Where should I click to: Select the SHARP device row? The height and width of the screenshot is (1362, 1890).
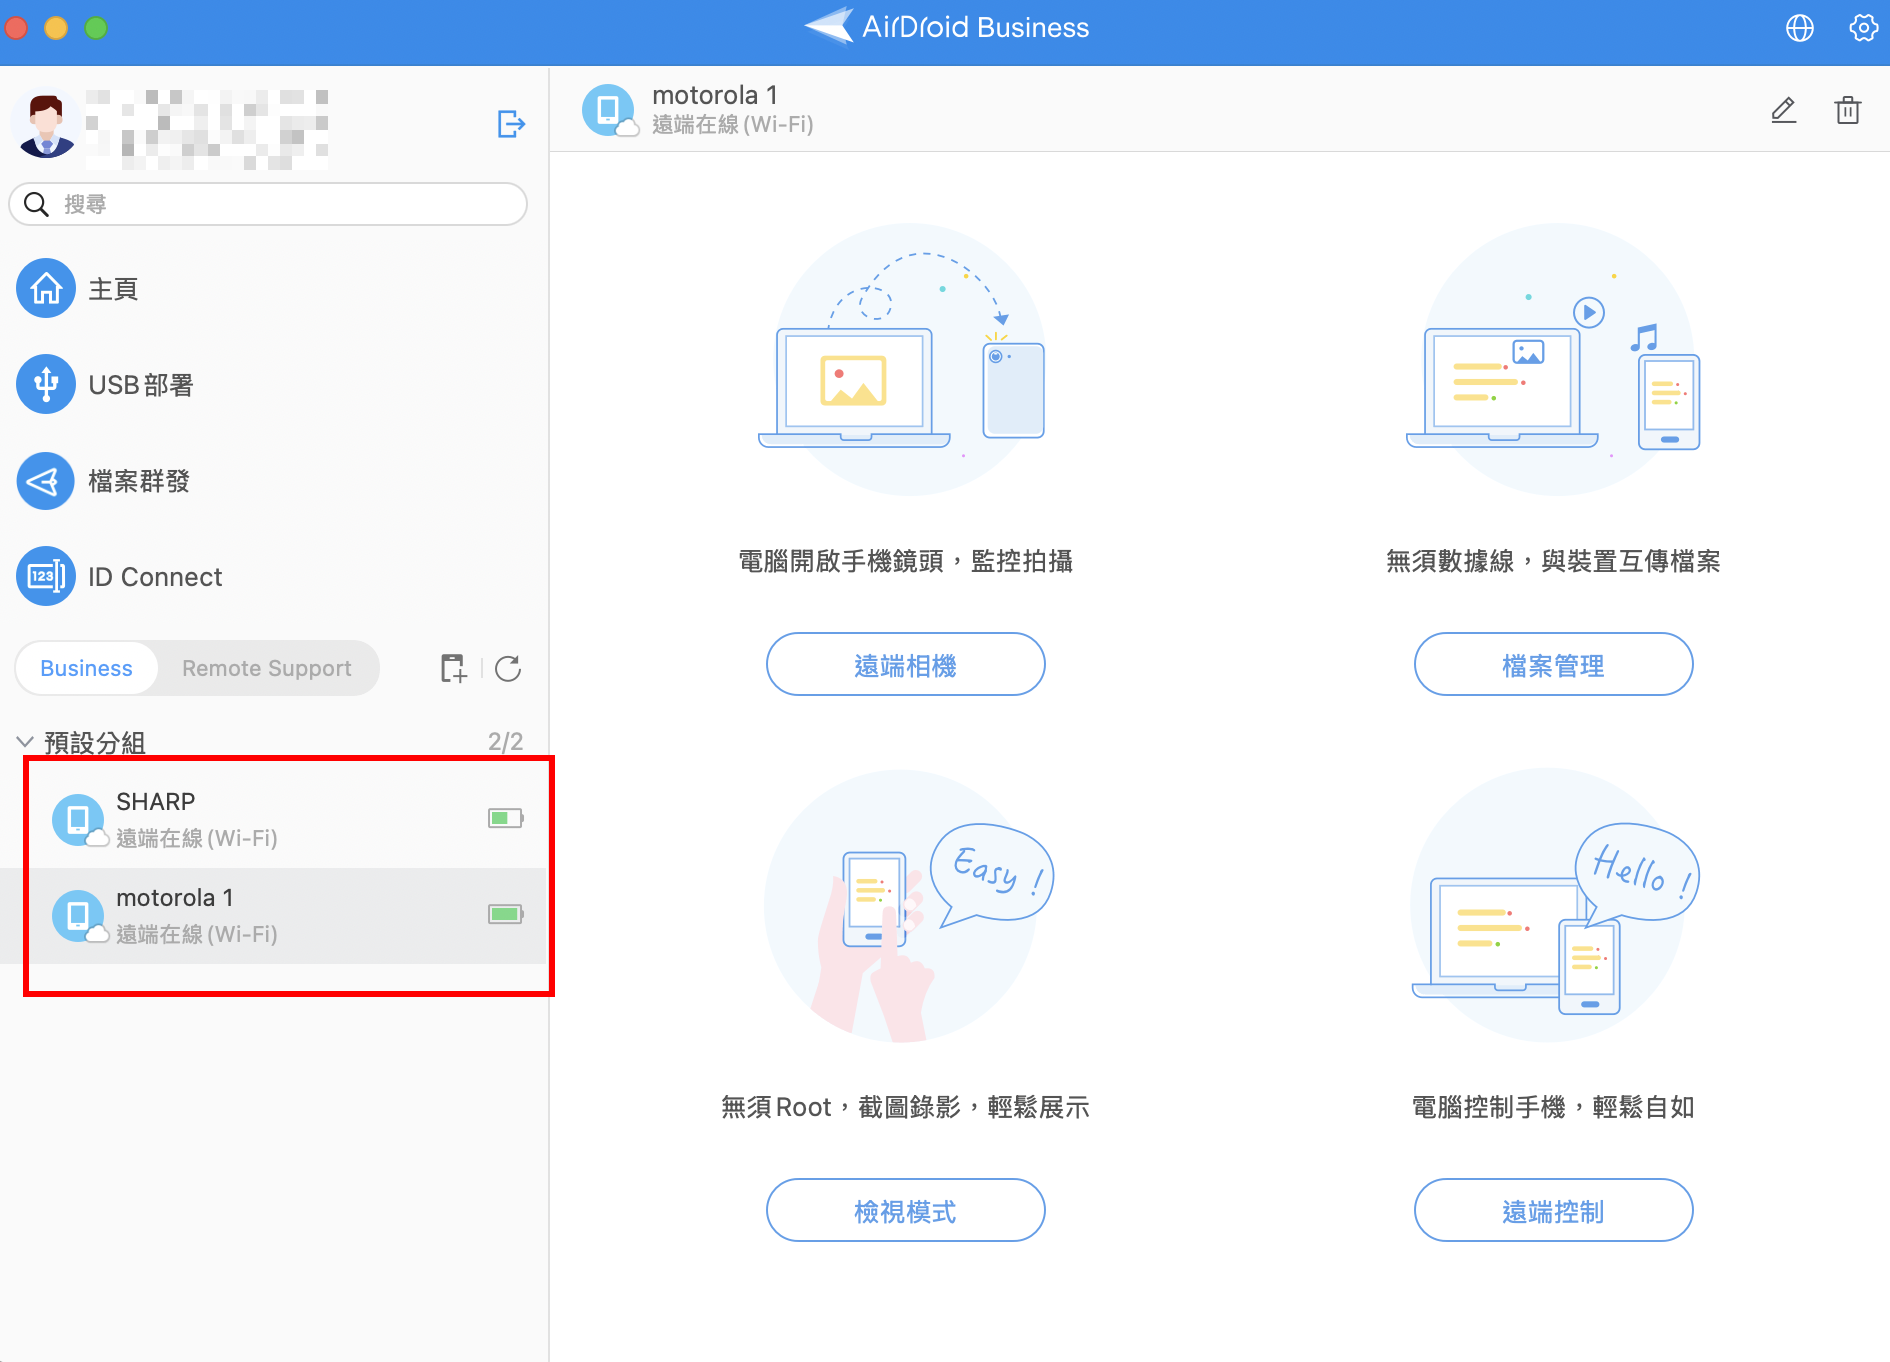(x=274, y=820)
